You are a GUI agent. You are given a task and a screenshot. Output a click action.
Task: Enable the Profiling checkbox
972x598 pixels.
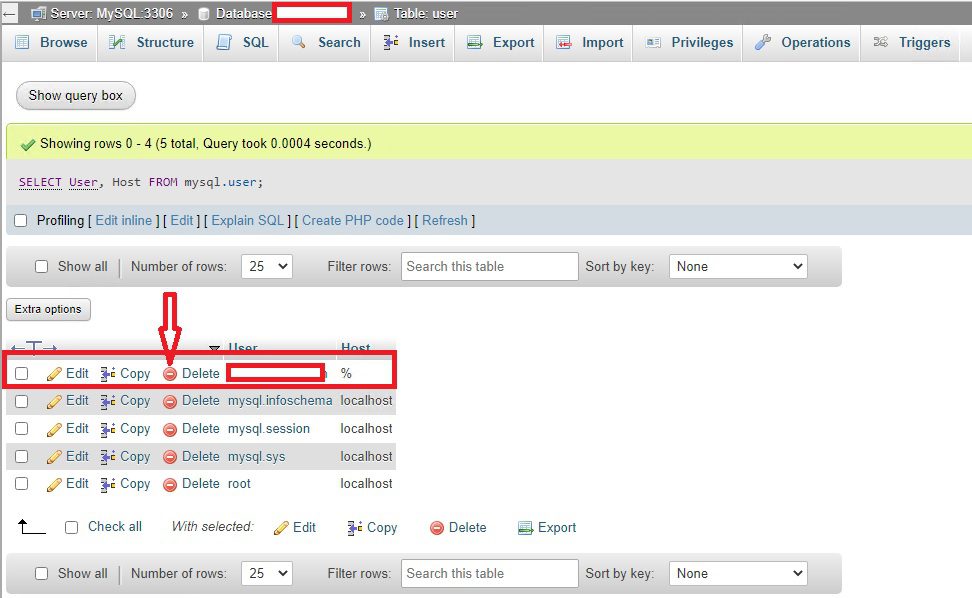20,220
